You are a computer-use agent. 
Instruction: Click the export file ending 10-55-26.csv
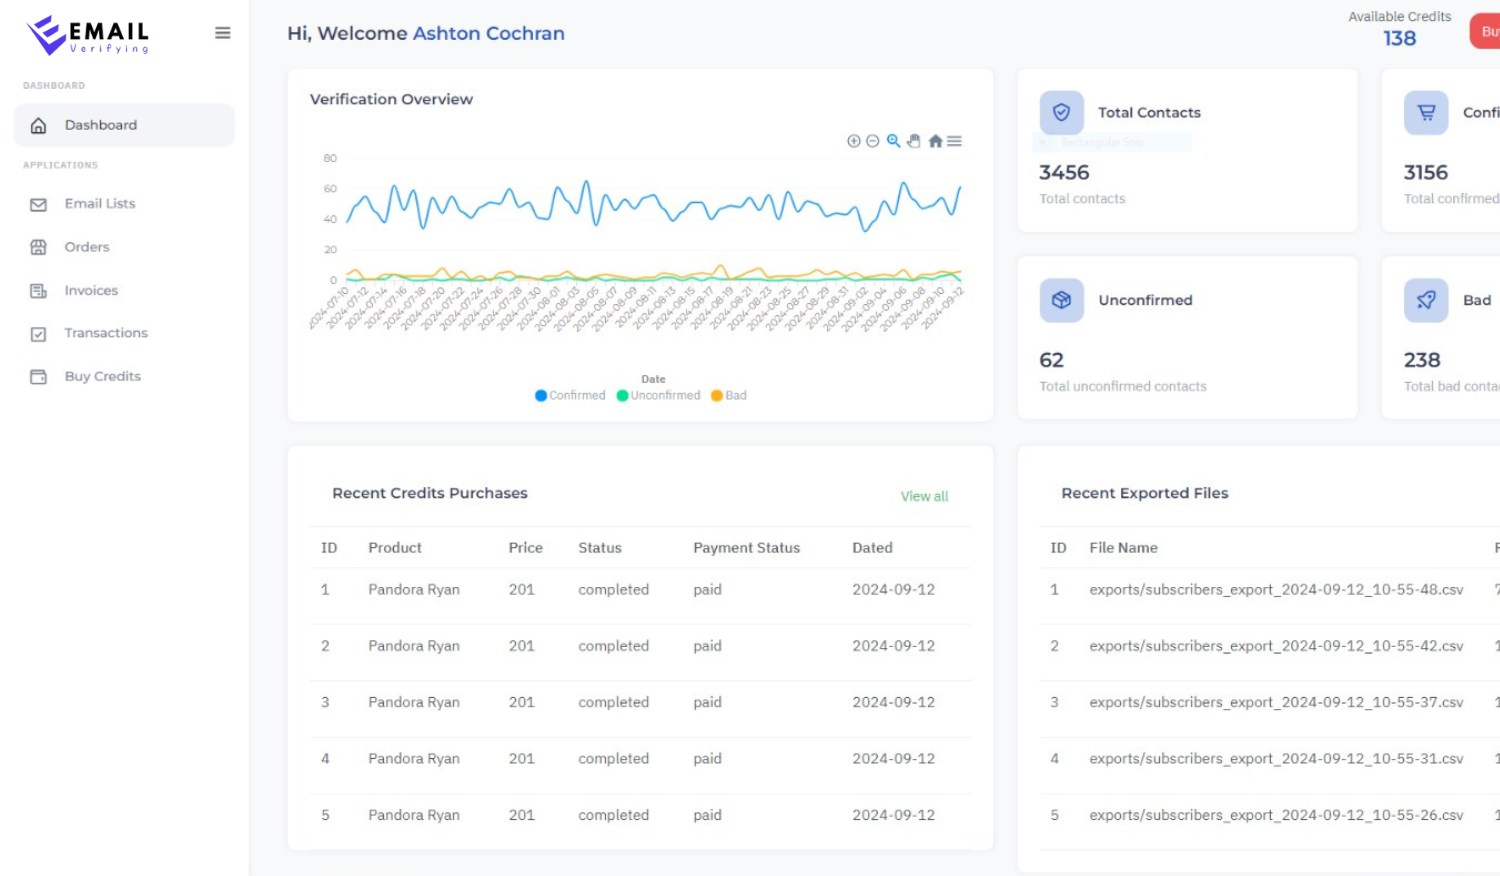coord(1276,815)
